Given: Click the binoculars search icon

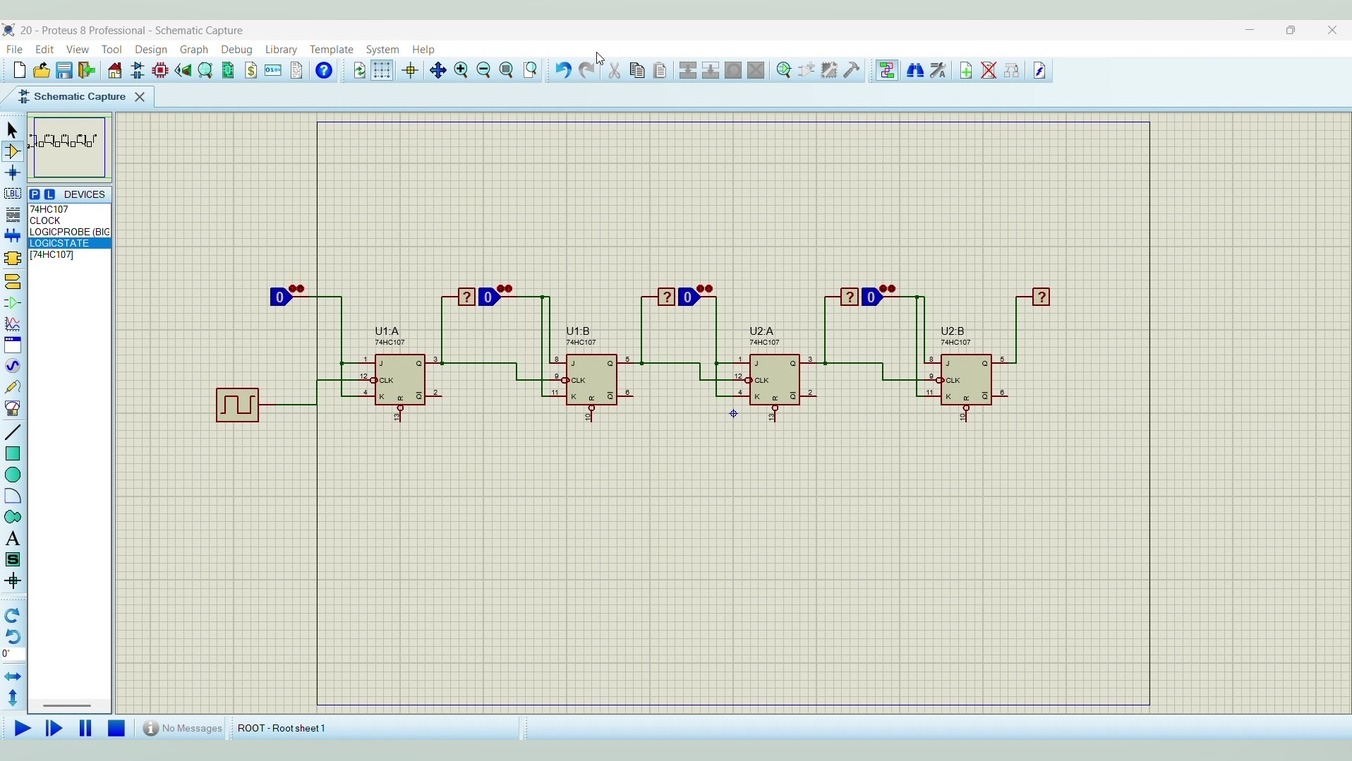Looking at the screenshot, I should 915,70.
